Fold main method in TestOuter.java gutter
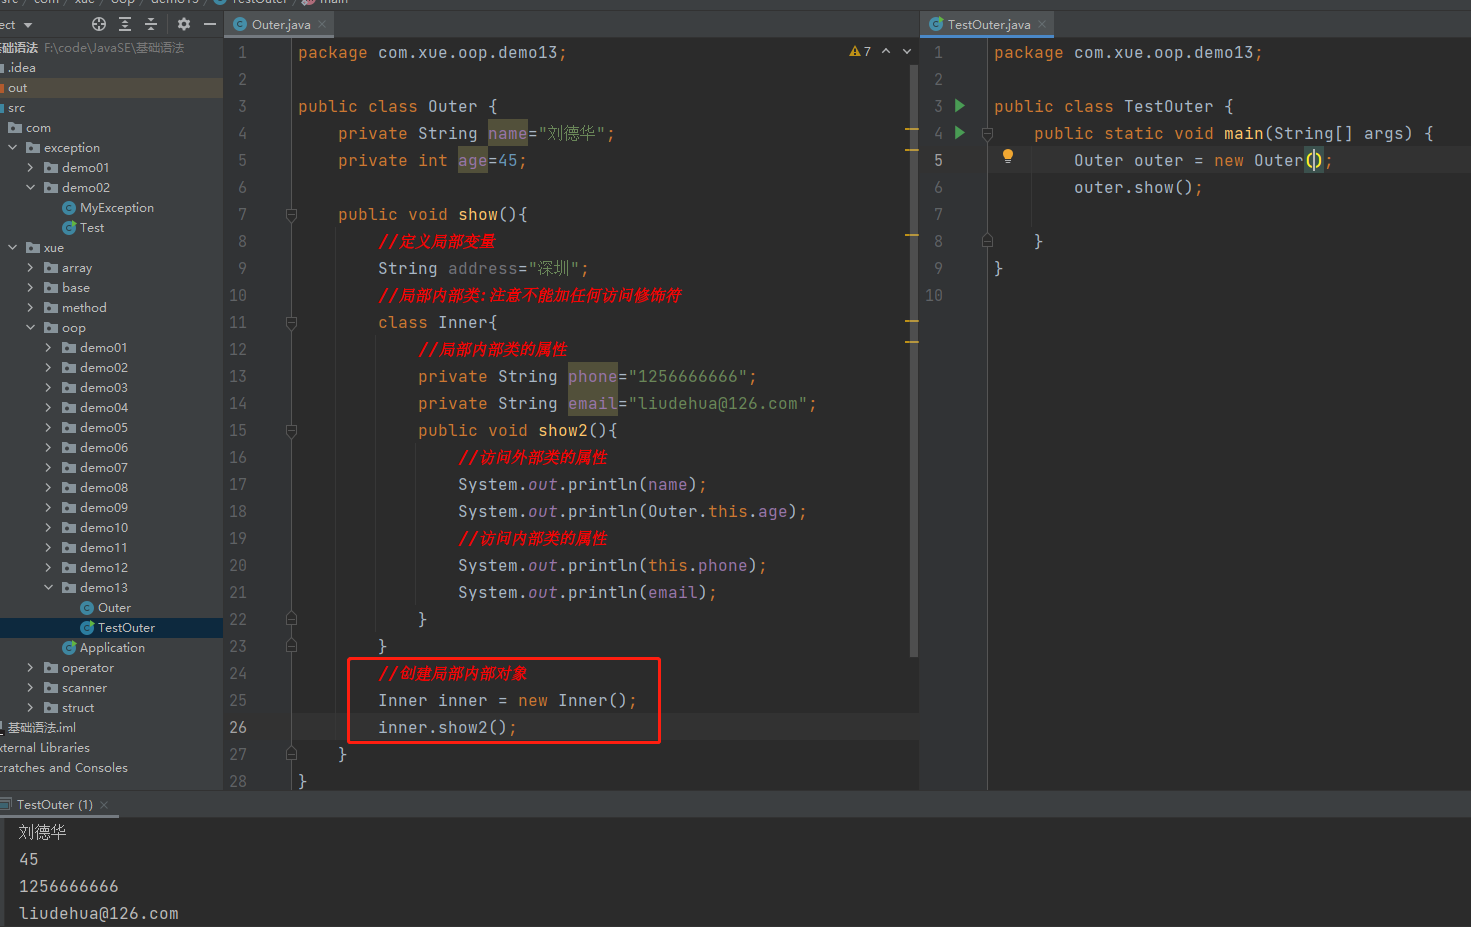1471x927 pixels. pos(987,133)
